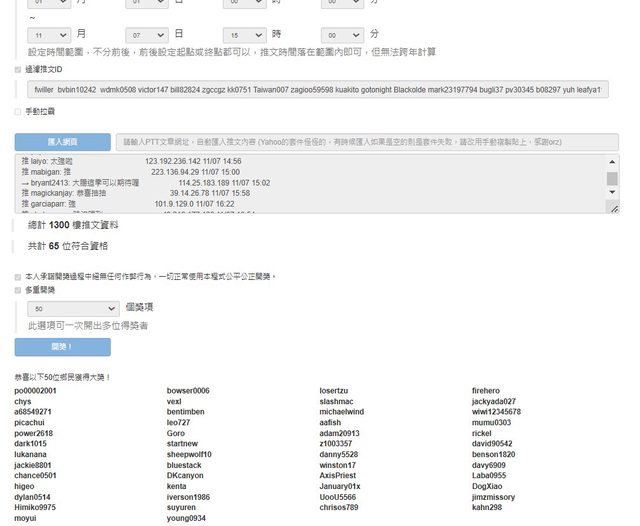Image resolution: width=640 pixels, height=526 pixels.
Task: Open the end-time hour dropdown showing 15
Action: pos(244,34)
